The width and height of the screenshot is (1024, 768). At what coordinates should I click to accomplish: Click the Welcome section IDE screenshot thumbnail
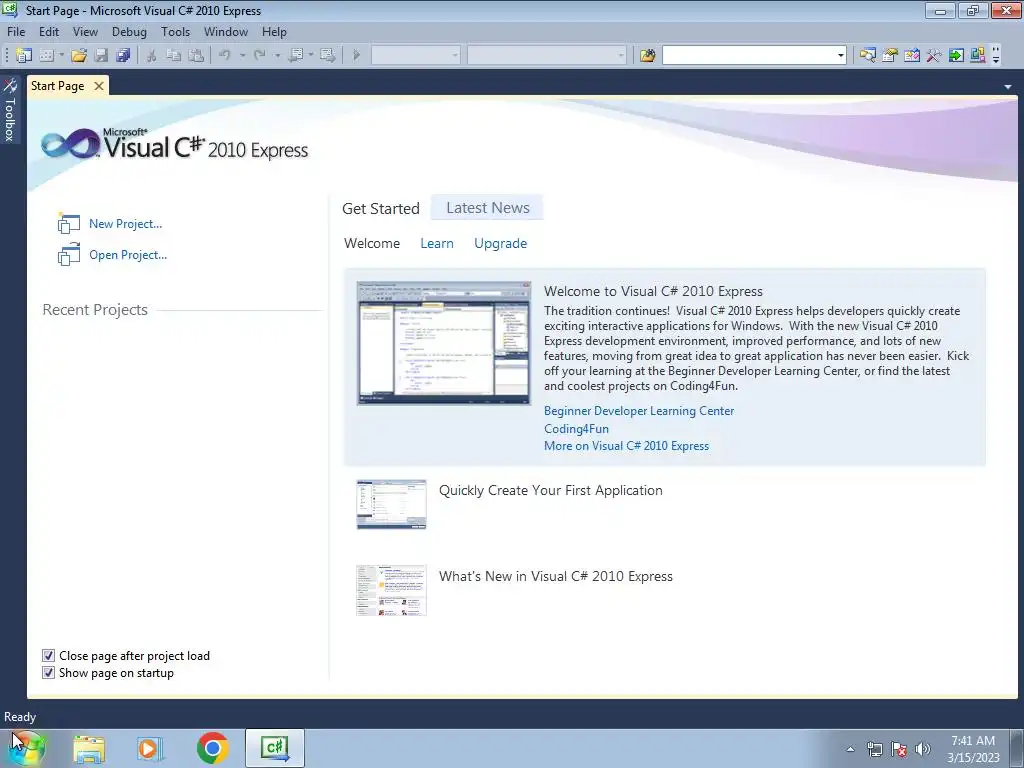[443, 344]
